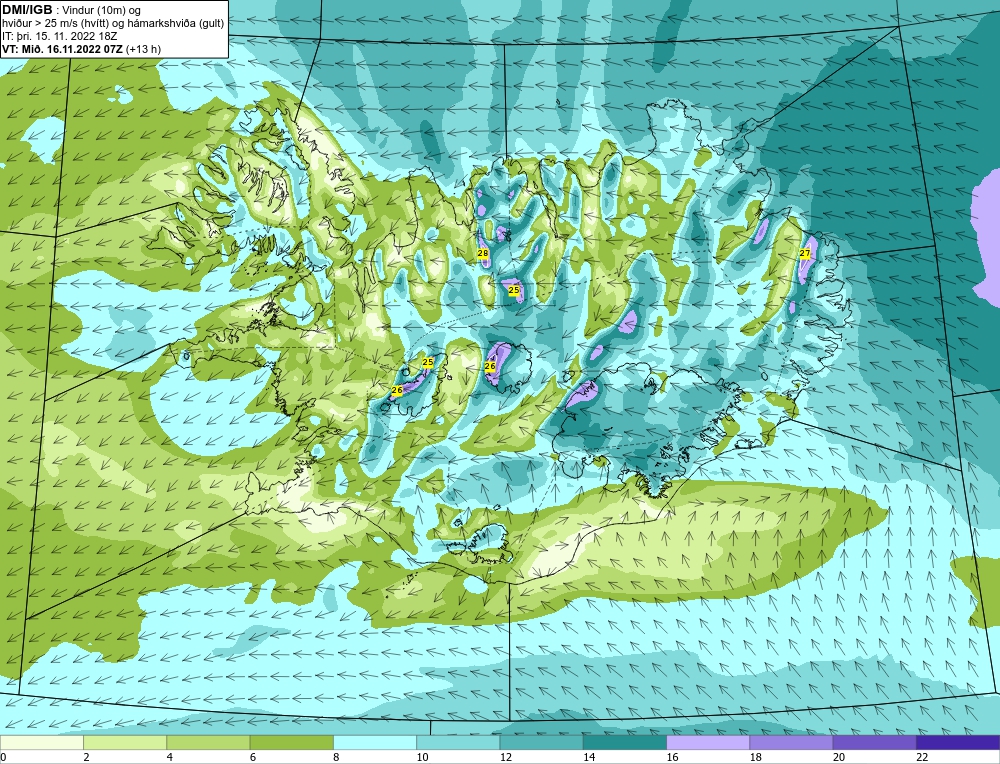The width and height of the screenshot is (1000, 764).
Task: Click the 14–16 m/s dark teal legend swatch
Action: 625,743
